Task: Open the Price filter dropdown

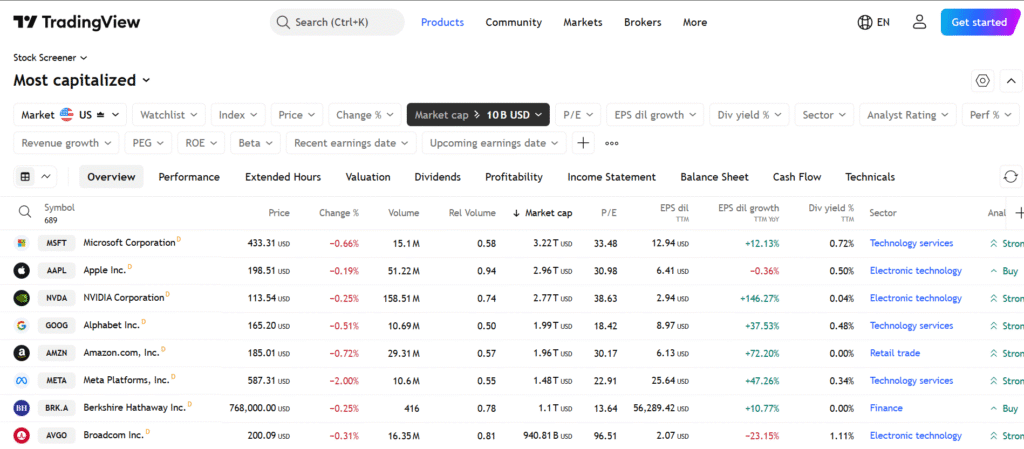Action: tap(296, 115)
